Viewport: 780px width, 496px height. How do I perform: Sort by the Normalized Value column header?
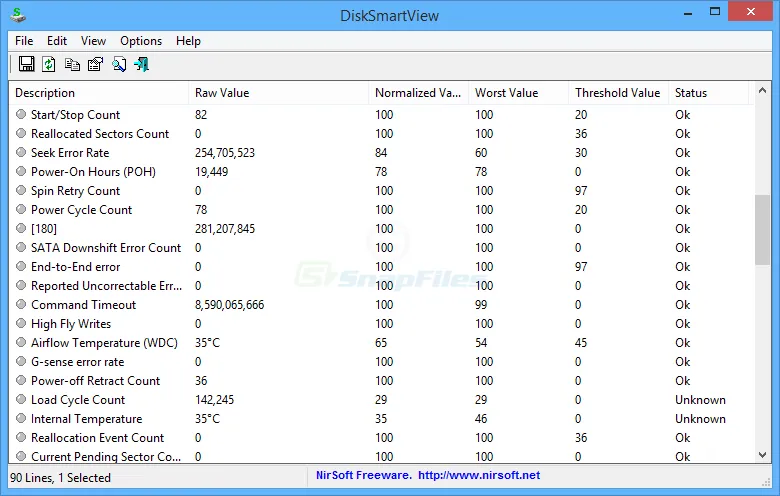[418, 93]
